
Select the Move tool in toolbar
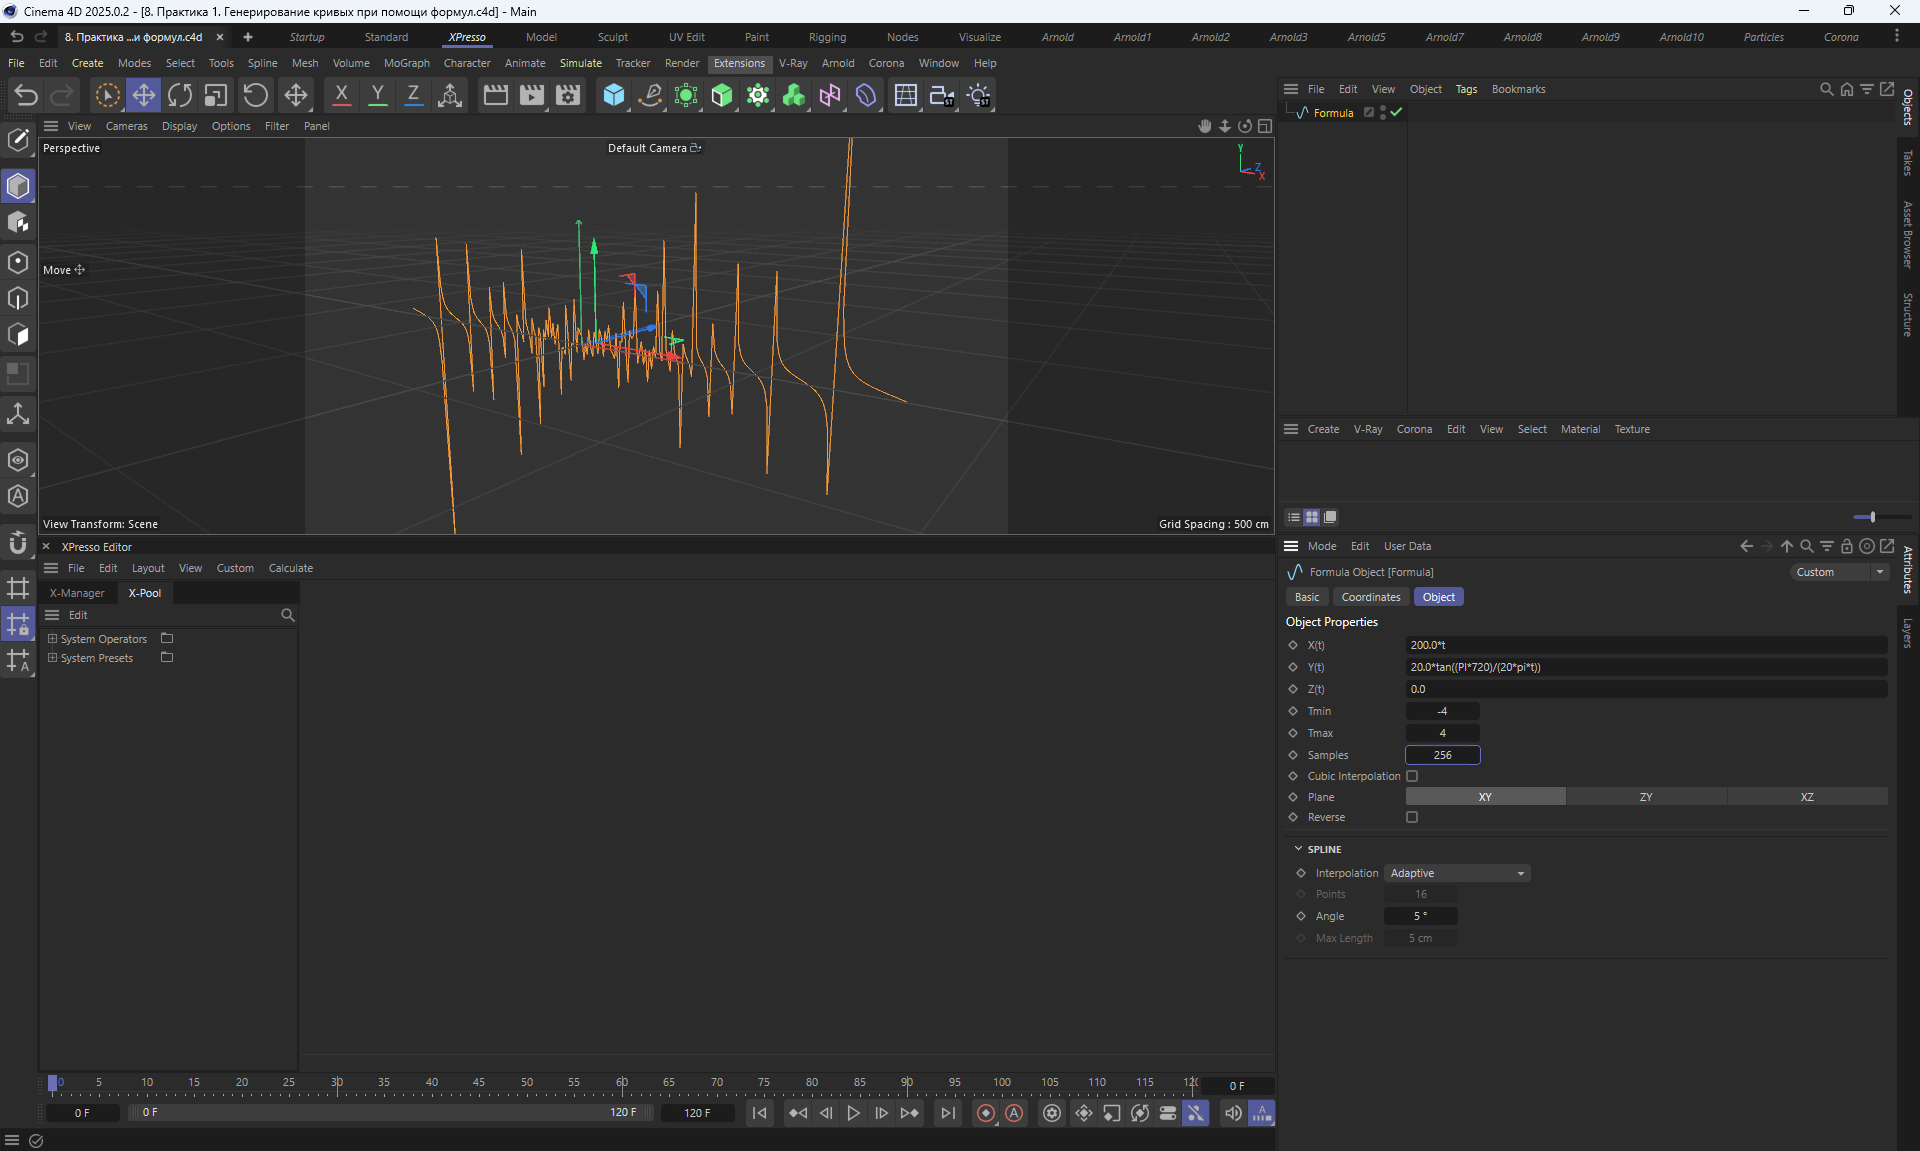143,95
